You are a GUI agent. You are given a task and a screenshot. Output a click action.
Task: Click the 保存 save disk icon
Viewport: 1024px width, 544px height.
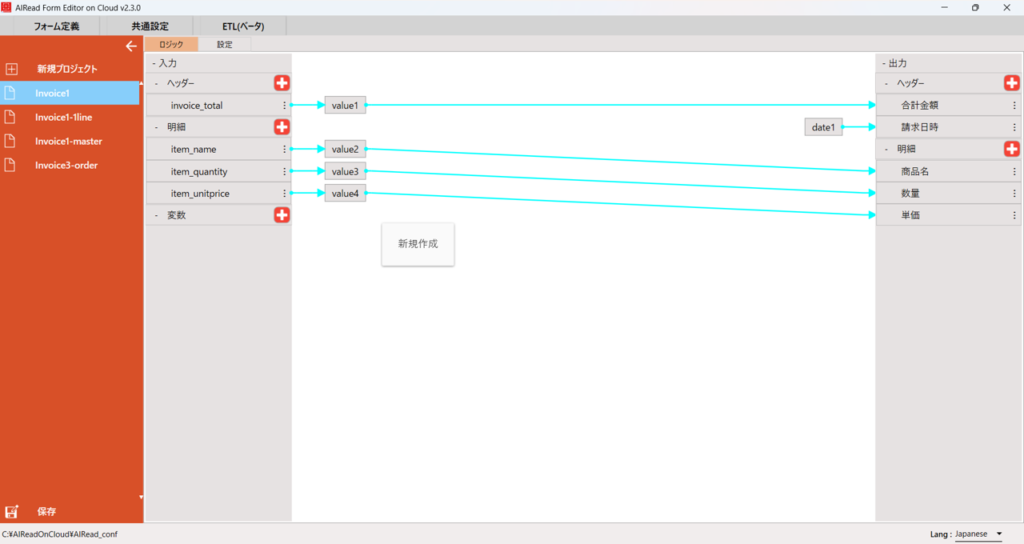tap(12, 511)
